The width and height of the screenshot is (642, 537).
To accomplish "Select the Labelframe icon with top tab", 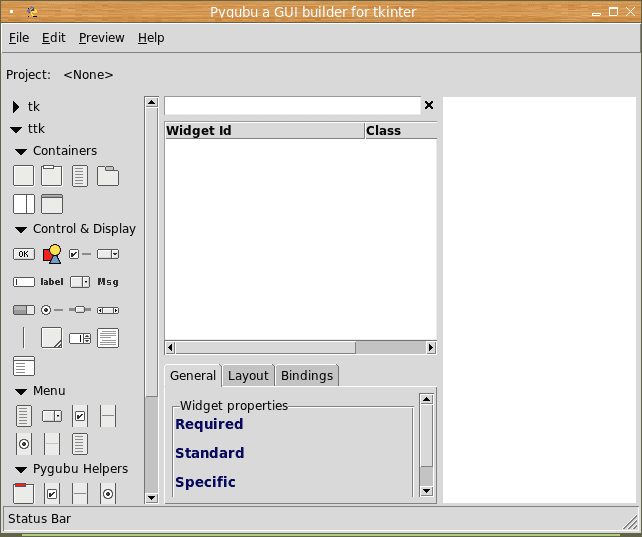I will (x=52, y=176).
